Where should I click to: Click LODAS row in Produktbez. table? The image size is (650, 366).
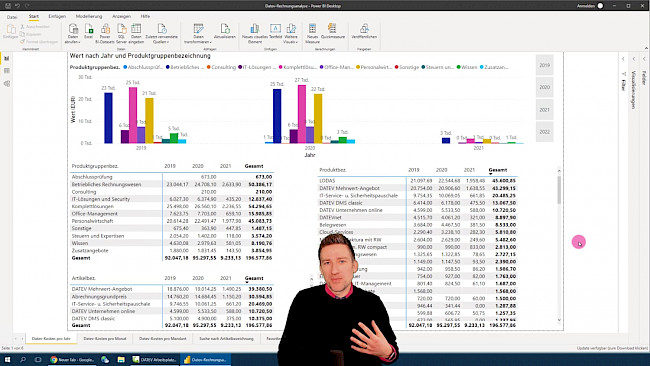tap(417, 181)
